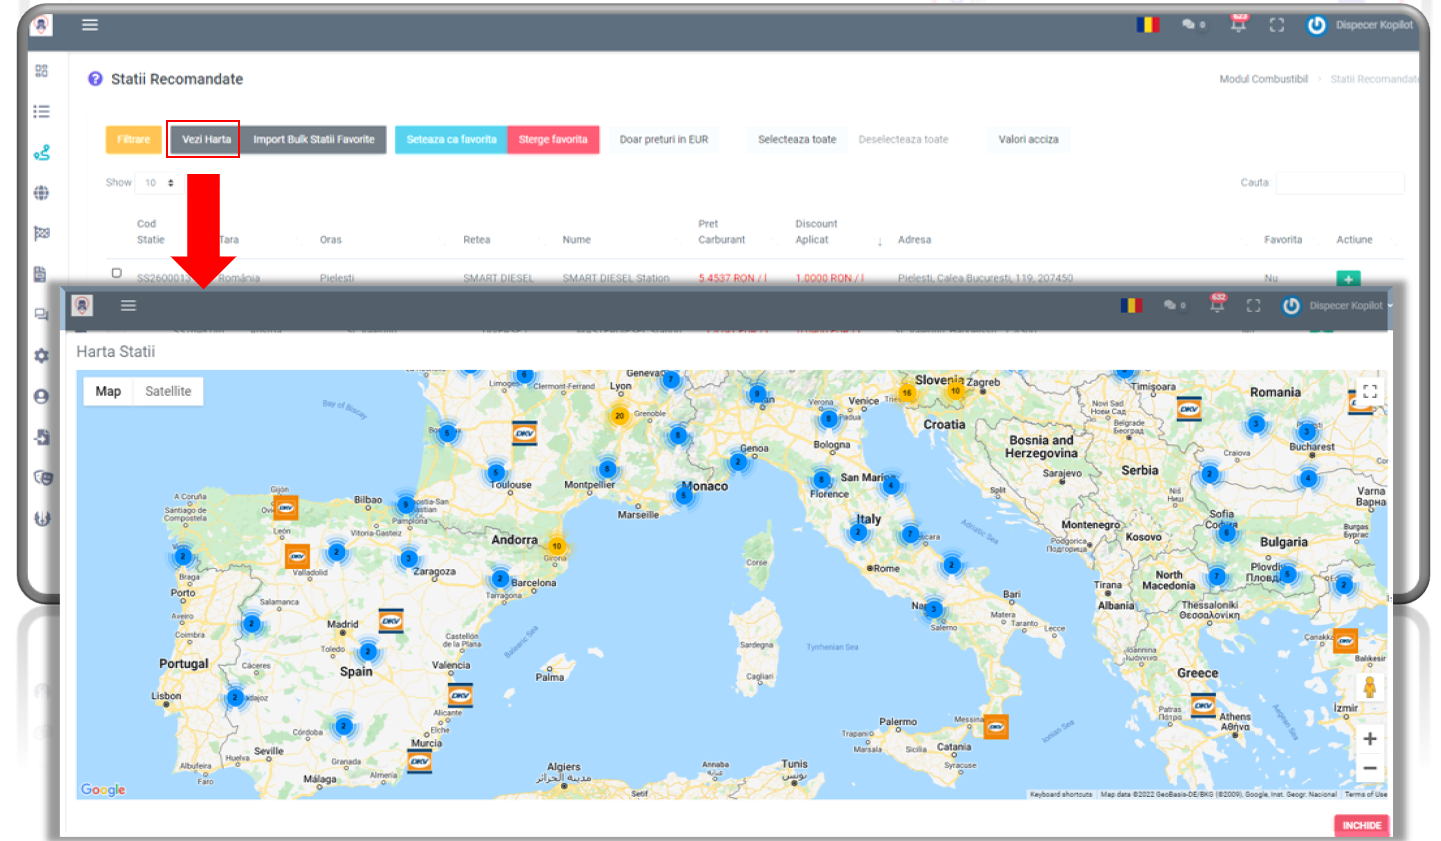Viewport: 1441px width, 841px height.
Task: Click the Vezi Harta button
Action: 205,140
